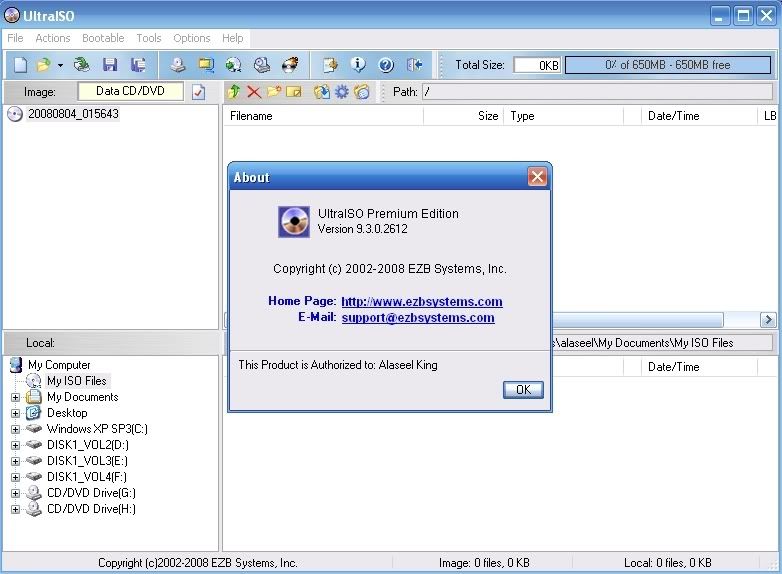Select My Computer in Local tree
Image resolution: width=782 pixels, height=574 pixels.
[59, 365]
